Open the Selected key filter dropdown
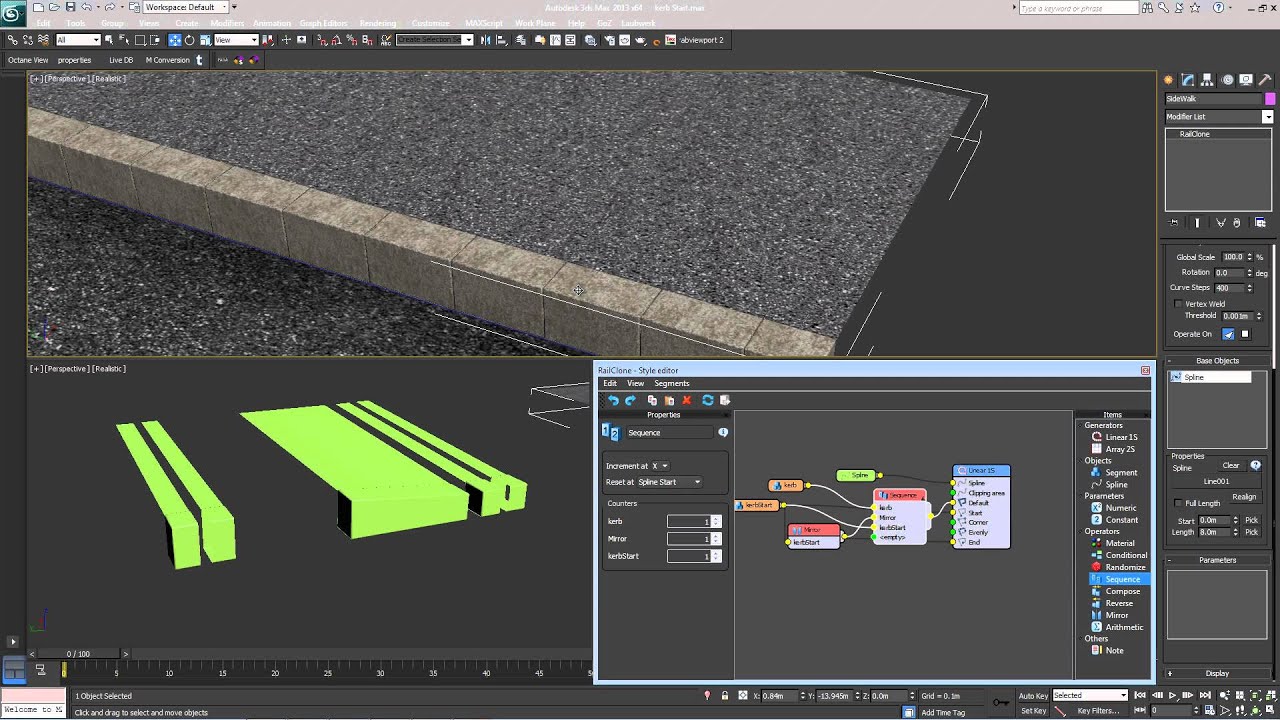1280x720 pixels. point(1090,695)
